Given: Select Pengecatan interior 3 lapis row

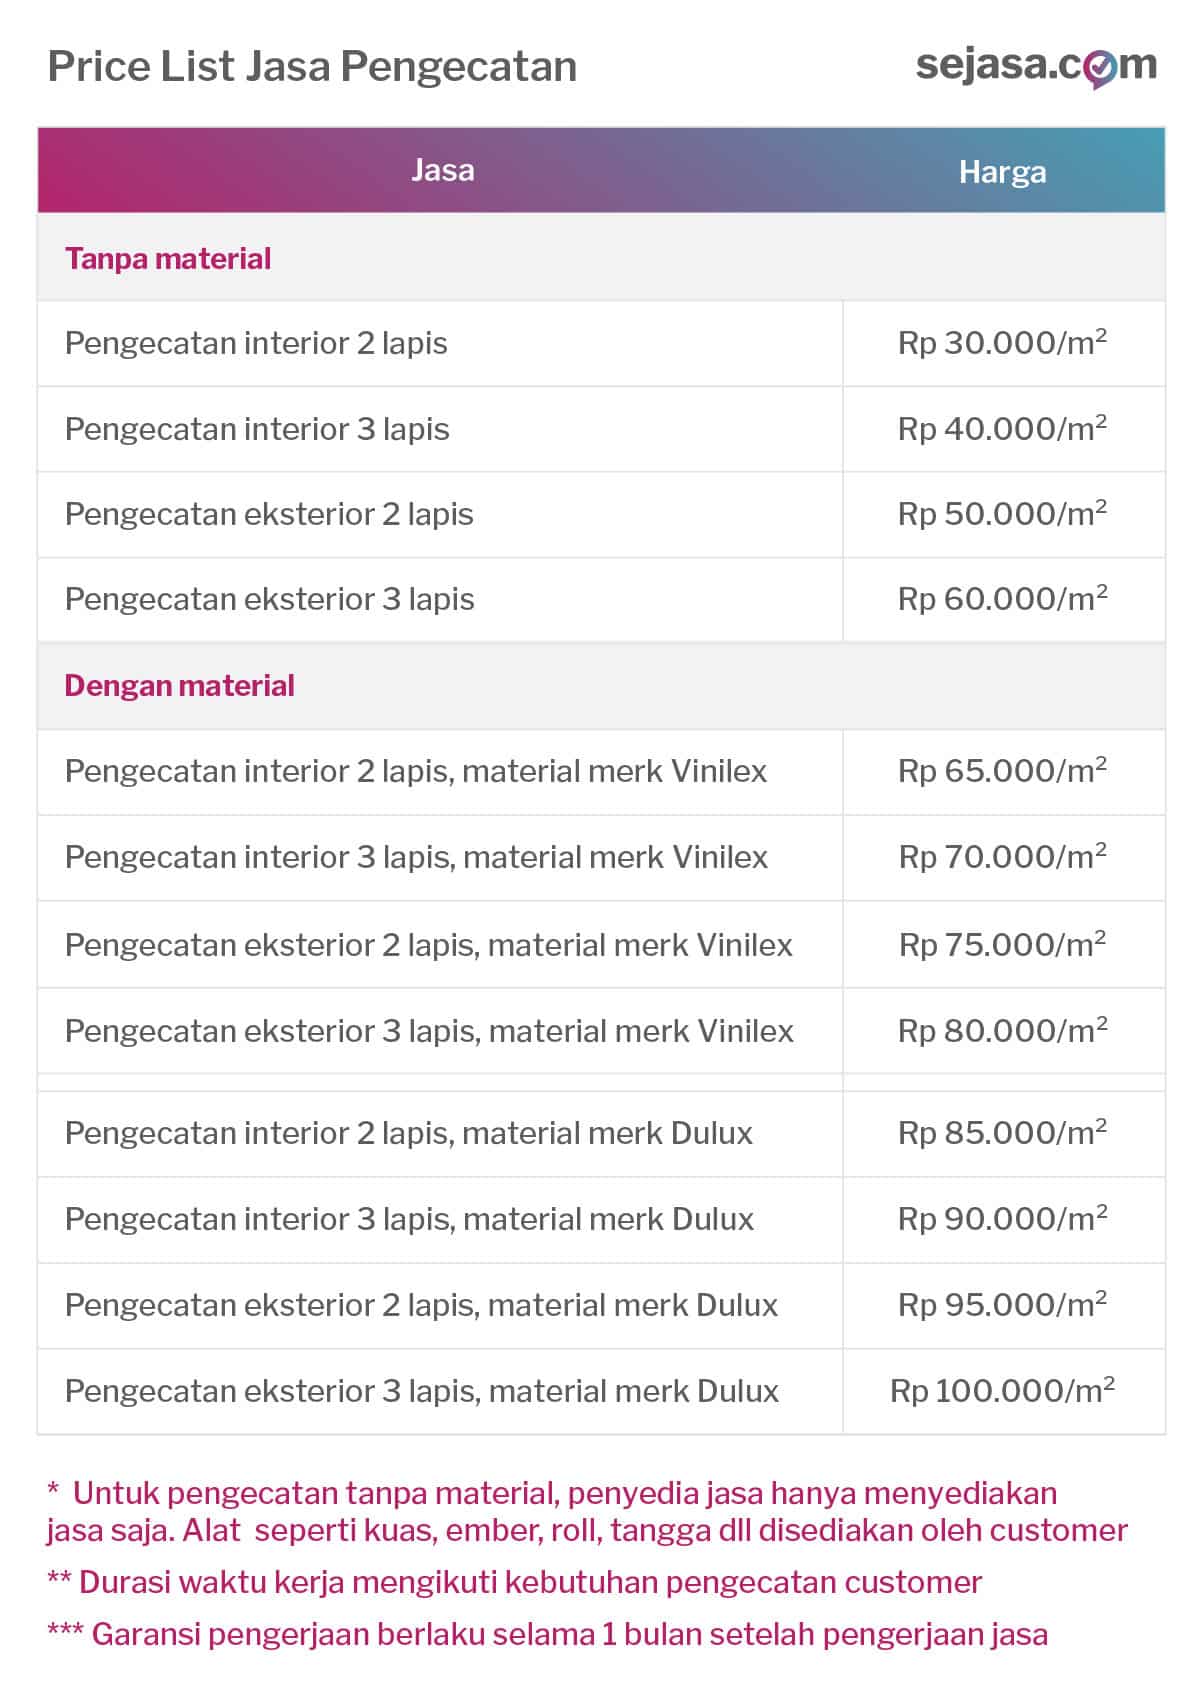Looking at the screenshot, I should click(x=601, y=429).
